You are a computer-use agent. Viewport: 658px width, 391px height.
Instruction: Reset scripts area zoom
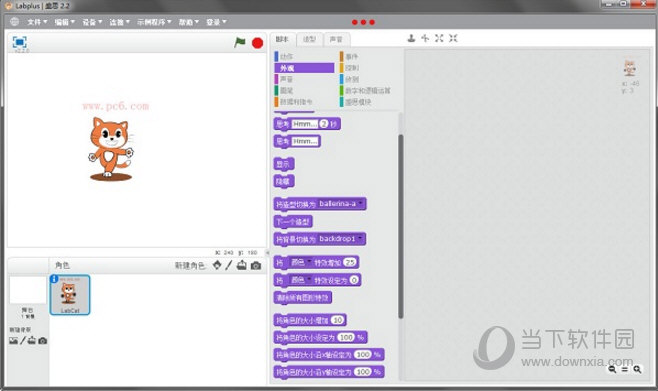pos(625,369)
